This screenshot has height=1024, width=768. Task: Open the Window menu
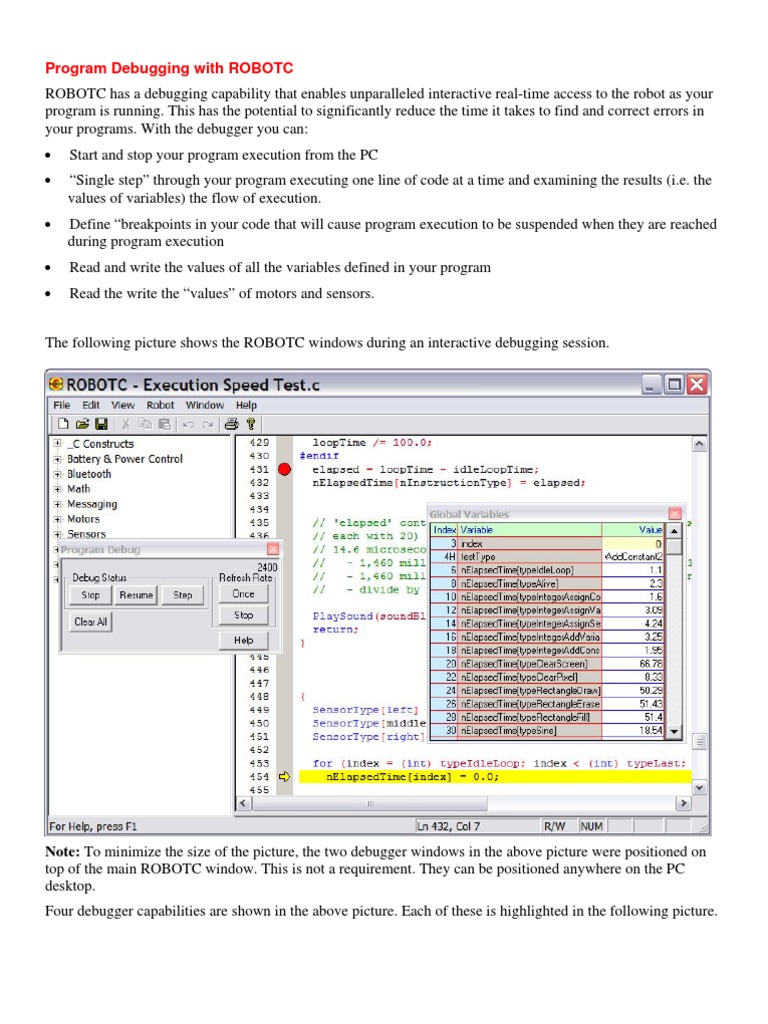point(204,405)
